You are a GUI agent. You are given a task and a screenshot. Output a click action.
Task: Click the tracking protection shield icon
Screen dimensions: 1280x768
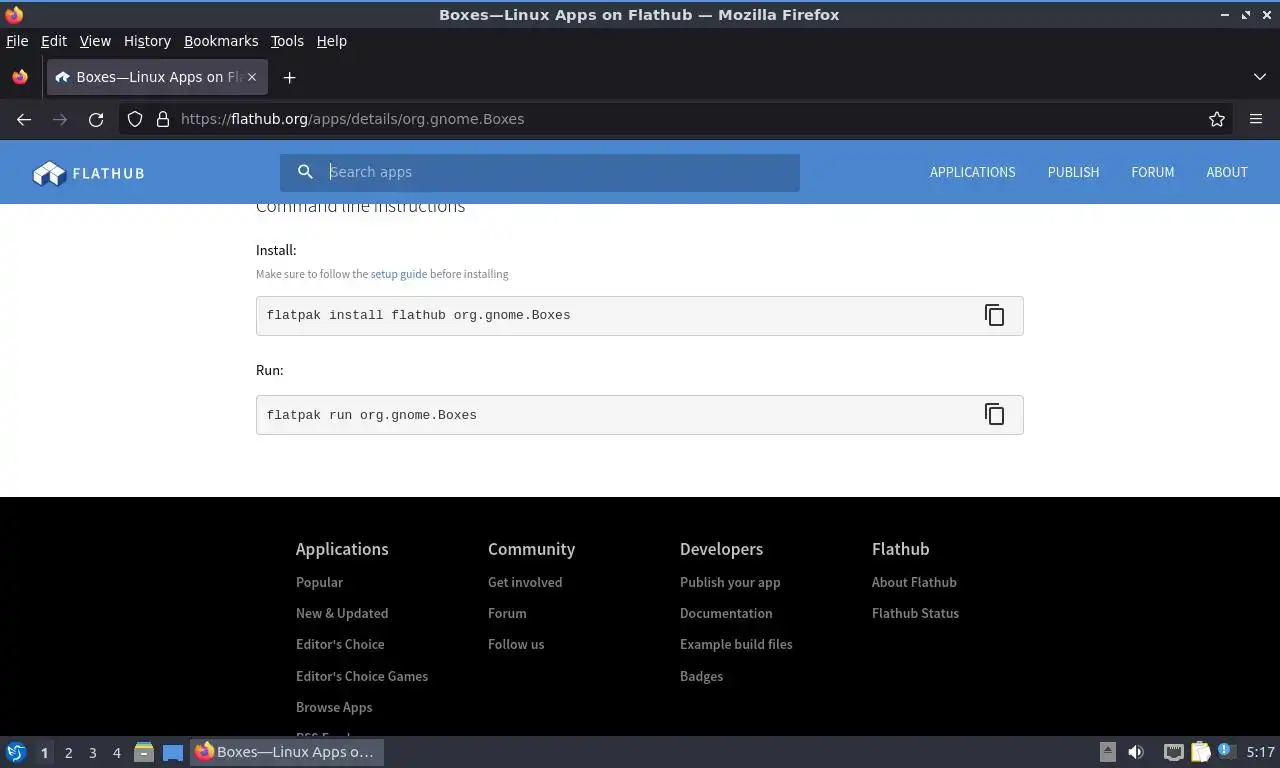[x=135, y=119]
